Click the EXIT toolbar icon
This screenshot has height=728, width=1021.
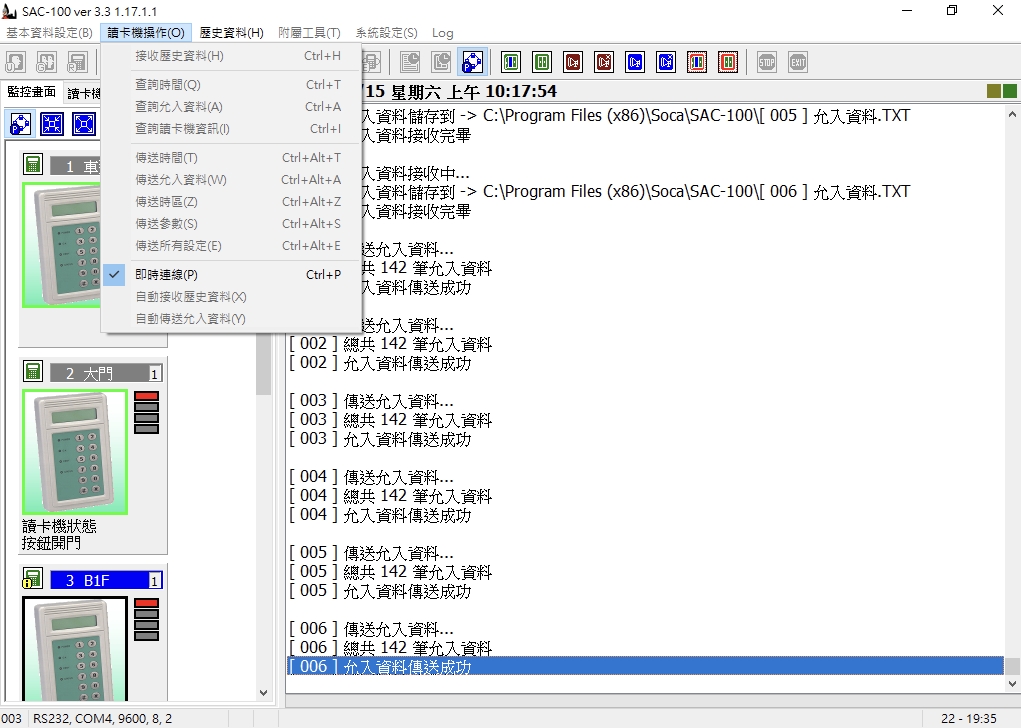[798, 63]
